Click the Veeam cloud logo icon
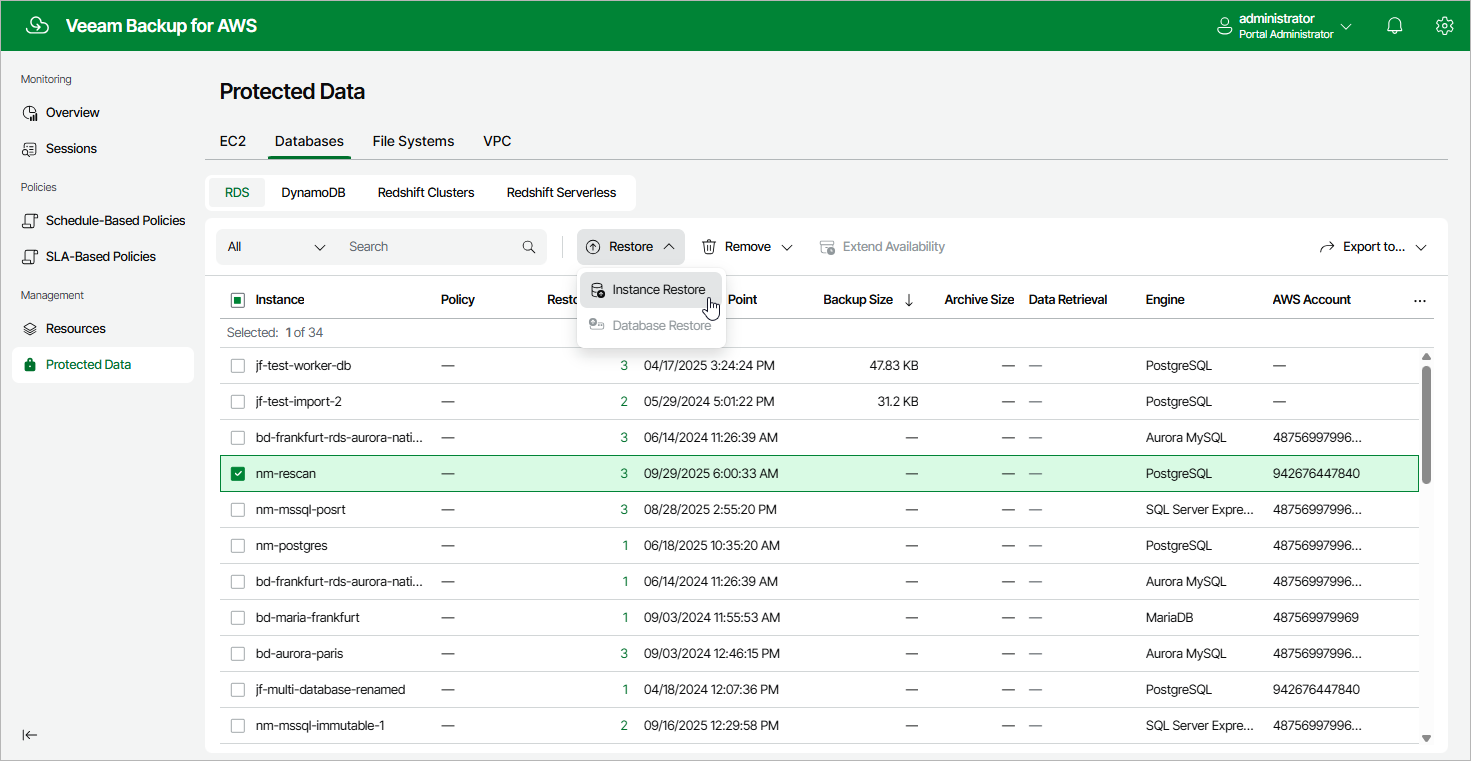 (37, 26)
